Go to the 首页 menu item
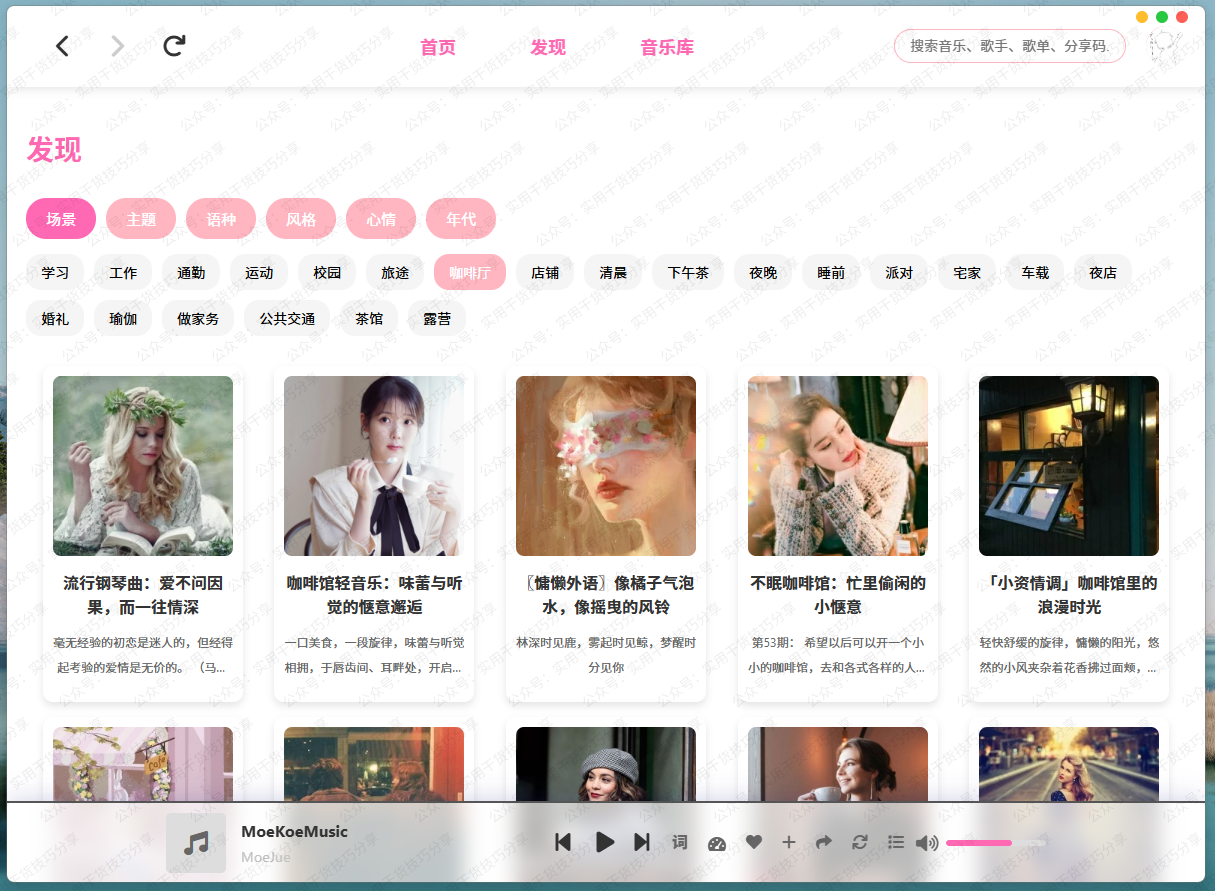This screenshot has width=1215, height=891. click(x=436, y=46)
